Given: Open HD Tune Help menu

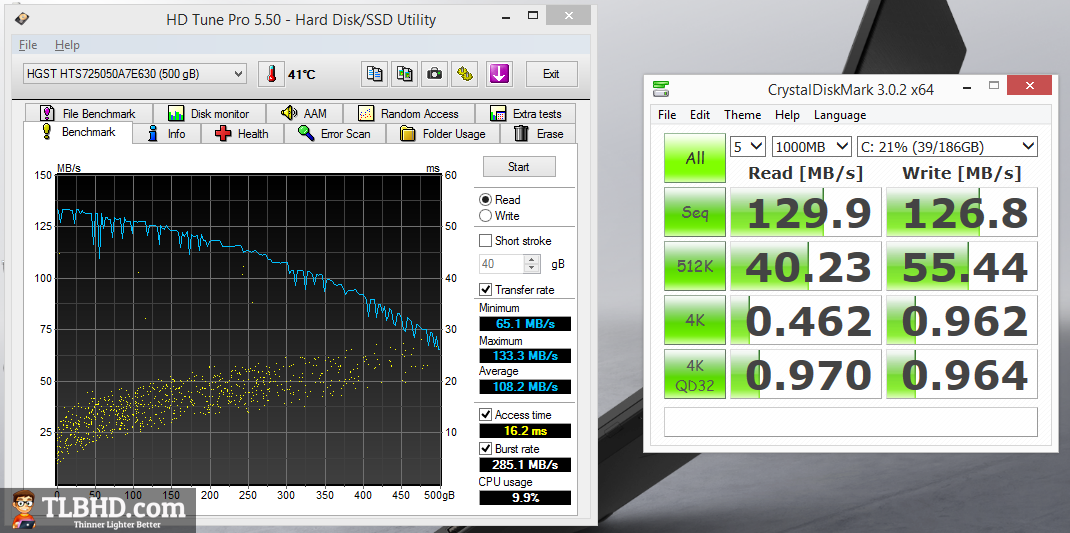Looking at the screenshot, I should (x=68, y=45).
